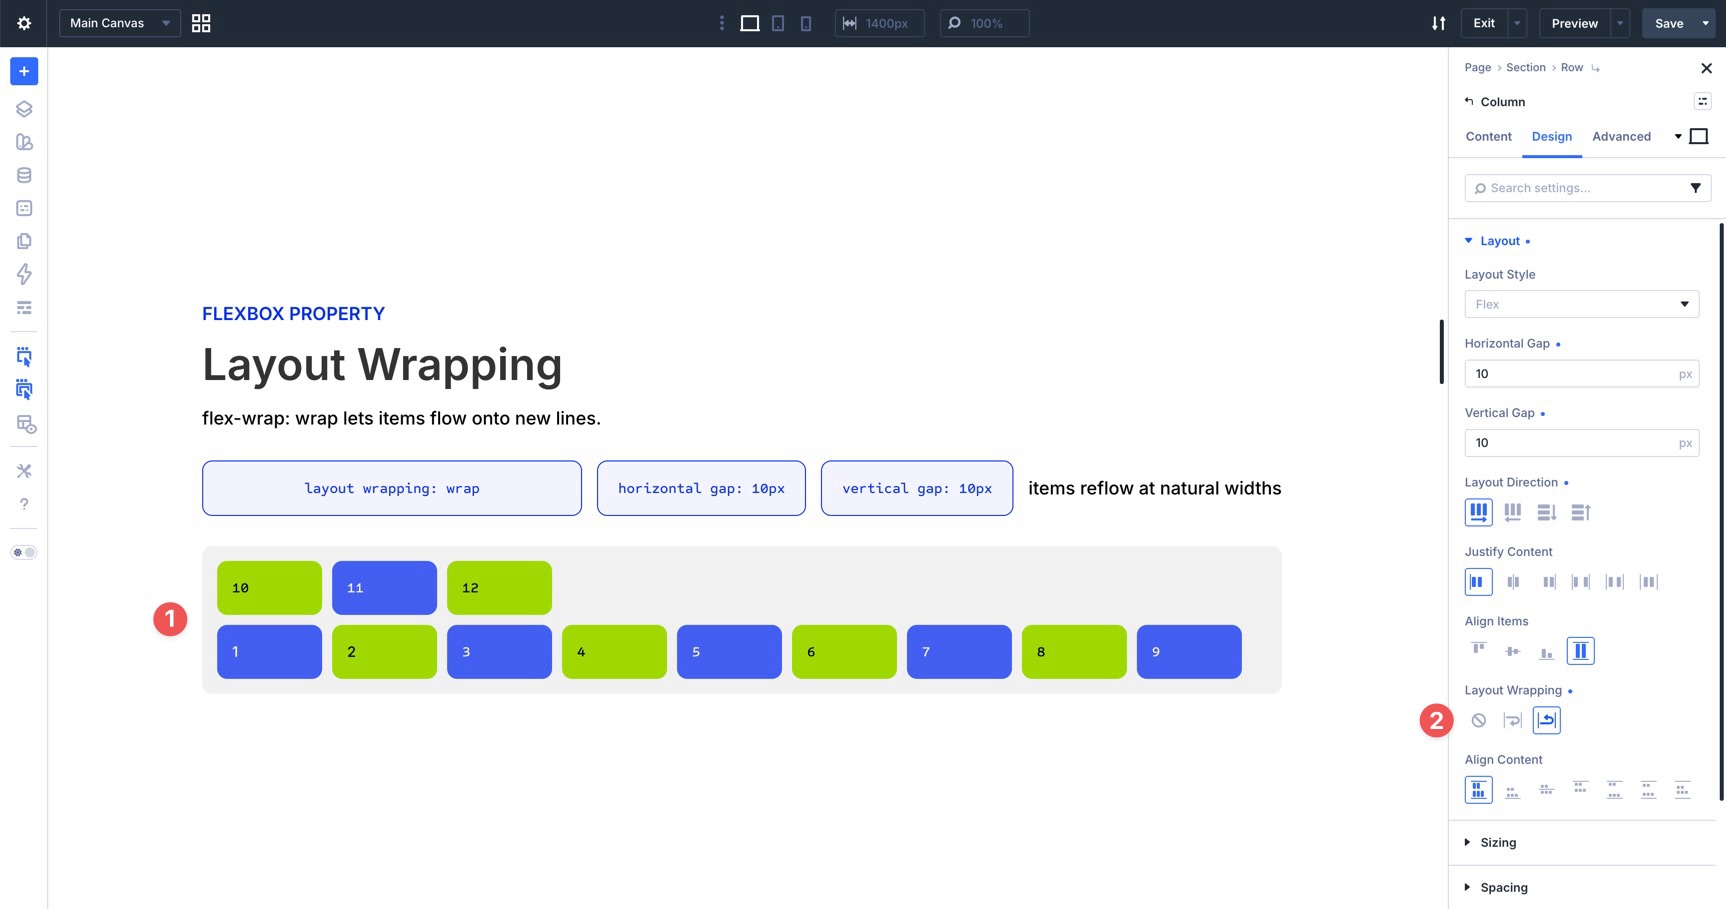This screenshot has width=1726, height=909.
Task: Close the Column settings panel
Action: (1706, 68)
